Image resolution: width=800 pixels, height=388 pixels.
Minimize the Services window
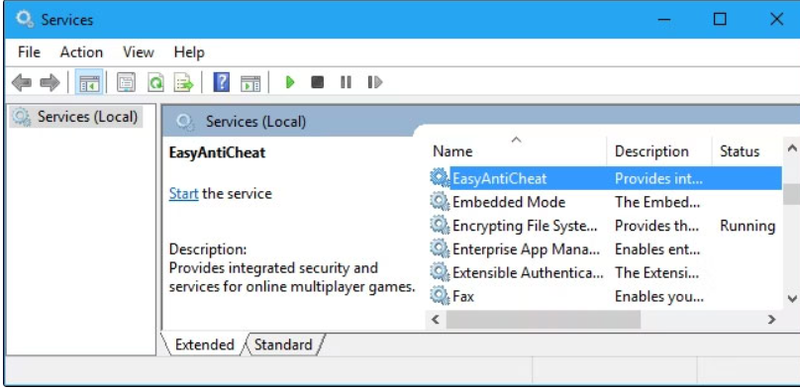click(664, 19)
